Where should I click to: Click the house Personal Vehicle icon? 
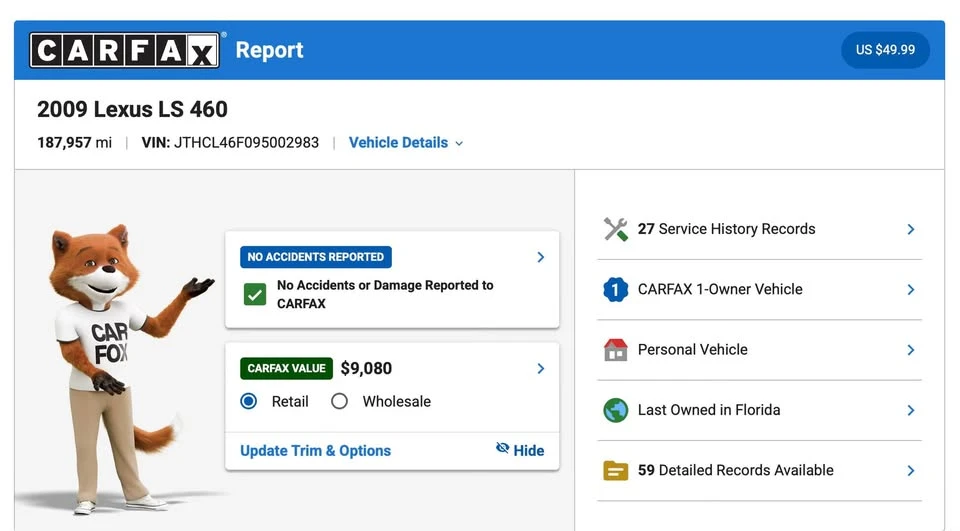pos(615,350)
